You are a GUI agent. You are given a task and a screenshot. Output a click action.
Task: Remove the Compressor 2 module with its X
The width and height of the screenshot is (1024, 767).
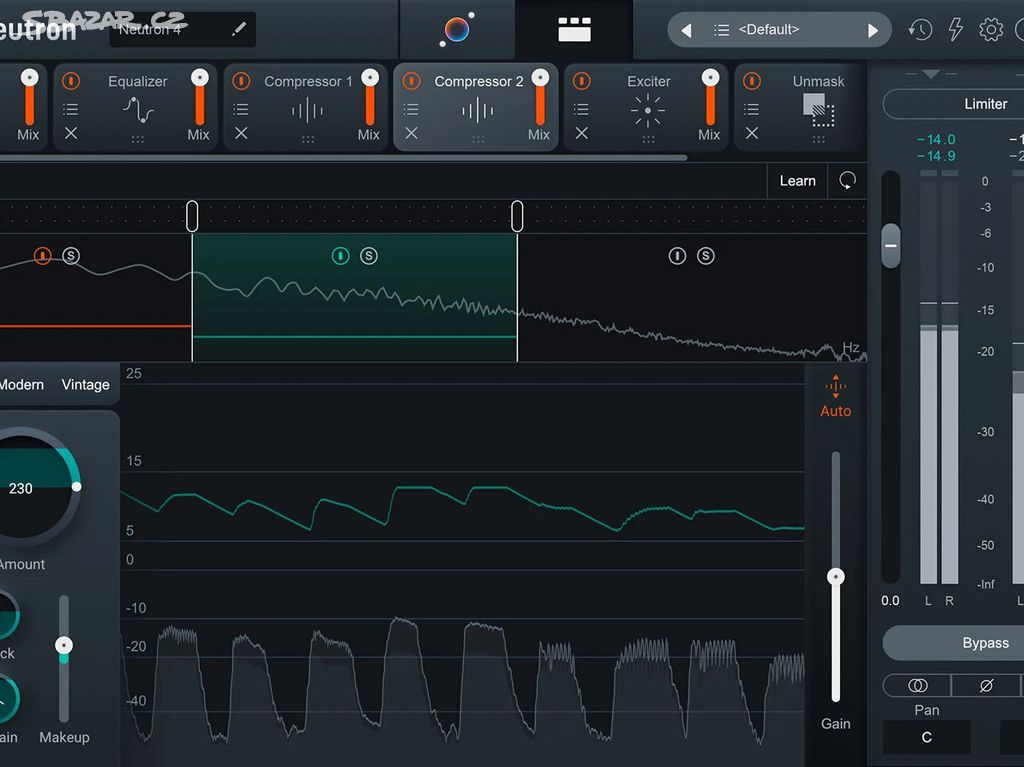(x=411, y=133)
